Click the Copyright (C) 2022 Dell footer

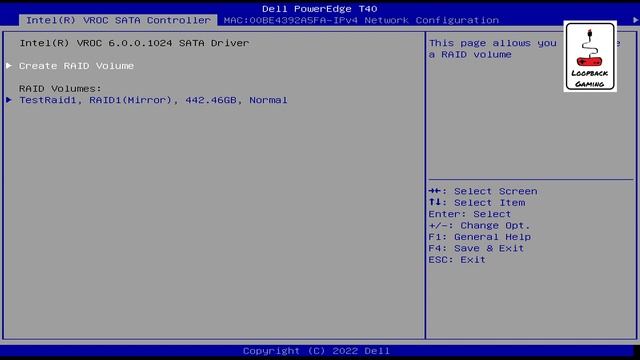(x=316, y=351)
